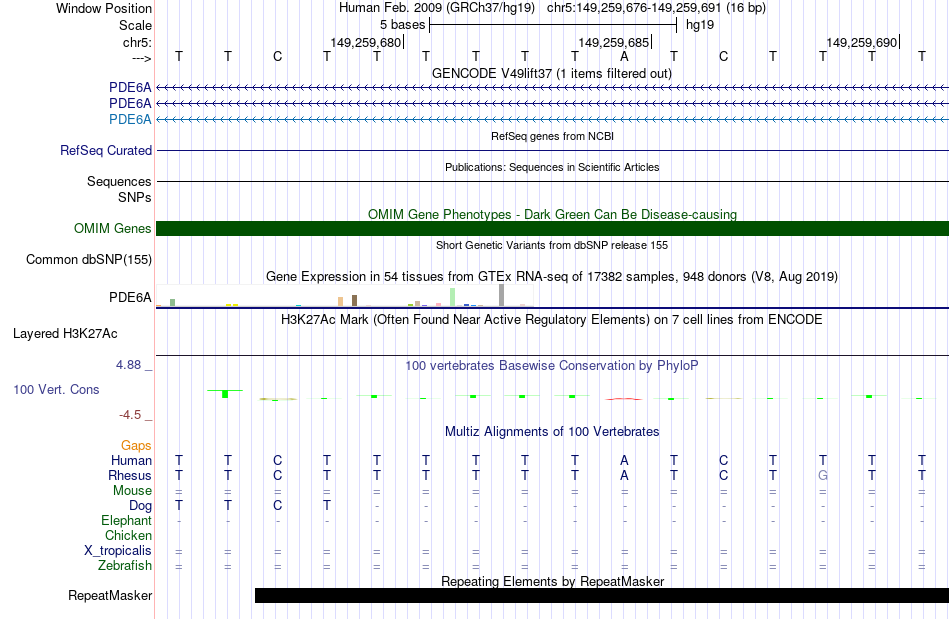
Task: Open Short Genetic Variants from dbSNP release 155 title
Action: pyautogui.click(x=552, y=245)
